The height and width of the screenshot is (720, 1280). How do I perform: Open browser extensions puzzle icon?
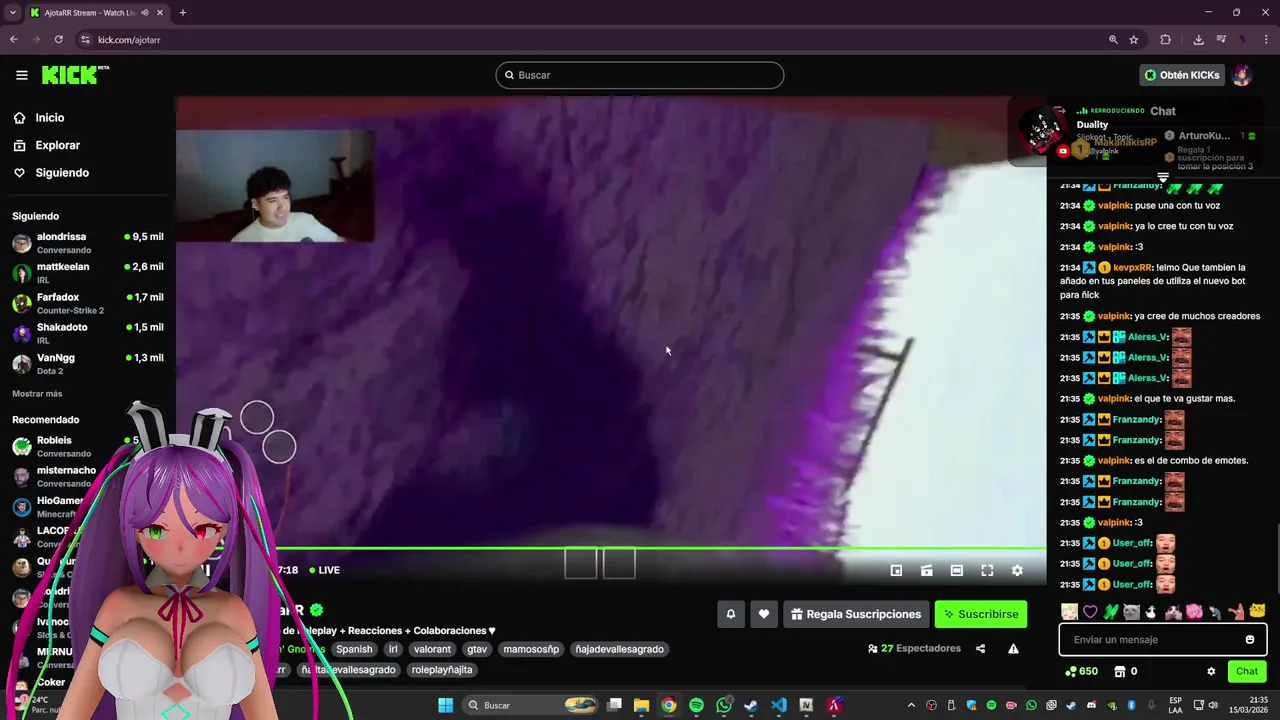click(1166, 39)
